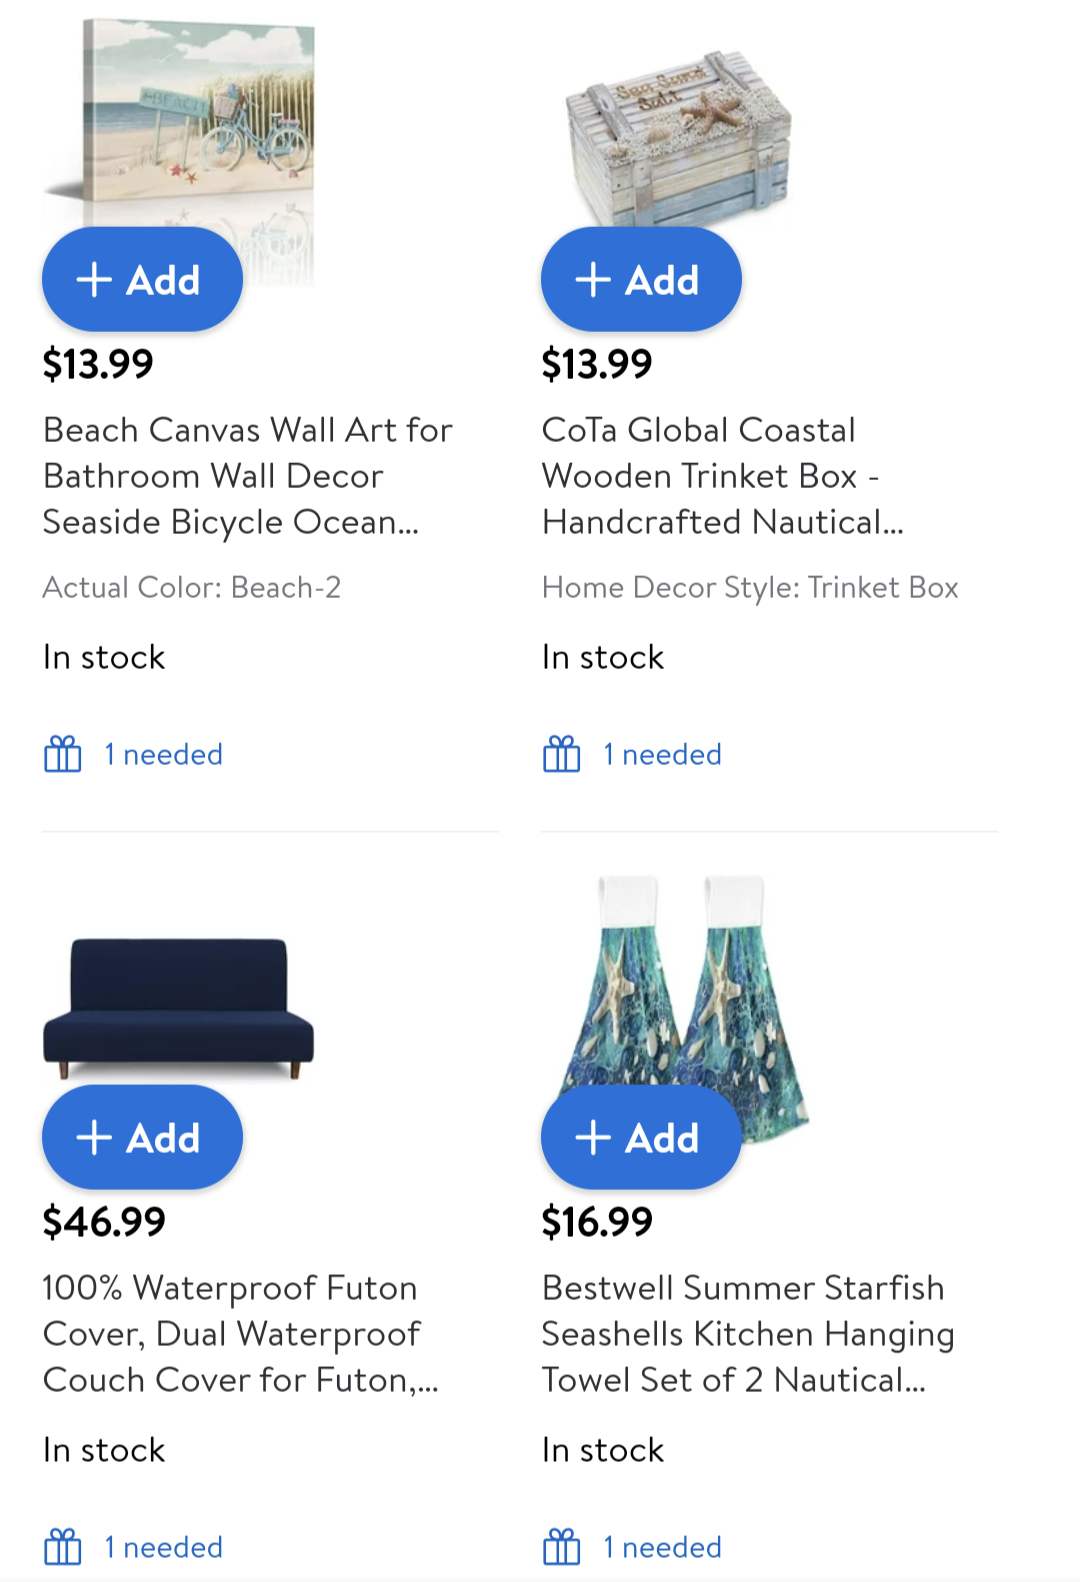The image size is (1080, 1582).
Task: Add the Waterproof Futon Cover to cart
Action: click(142, 1137)
